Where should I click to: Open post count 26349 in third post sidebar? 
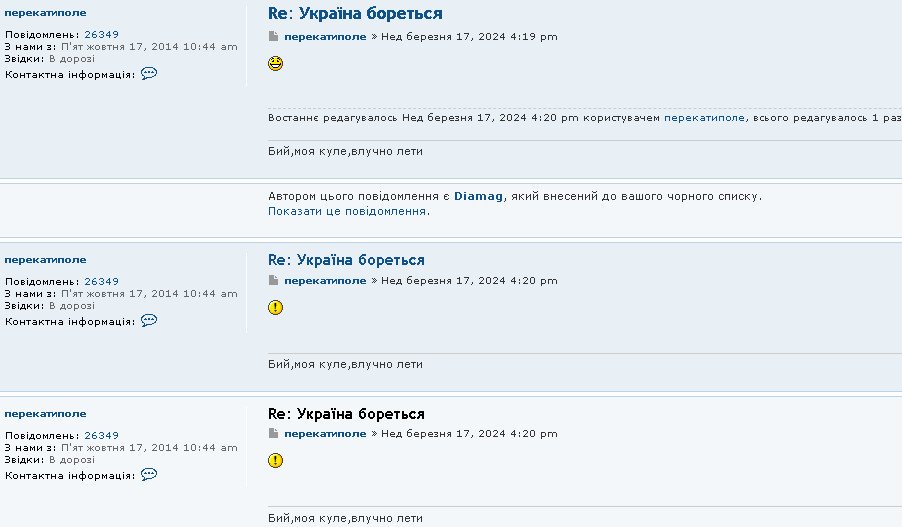(x=101, y=435)
